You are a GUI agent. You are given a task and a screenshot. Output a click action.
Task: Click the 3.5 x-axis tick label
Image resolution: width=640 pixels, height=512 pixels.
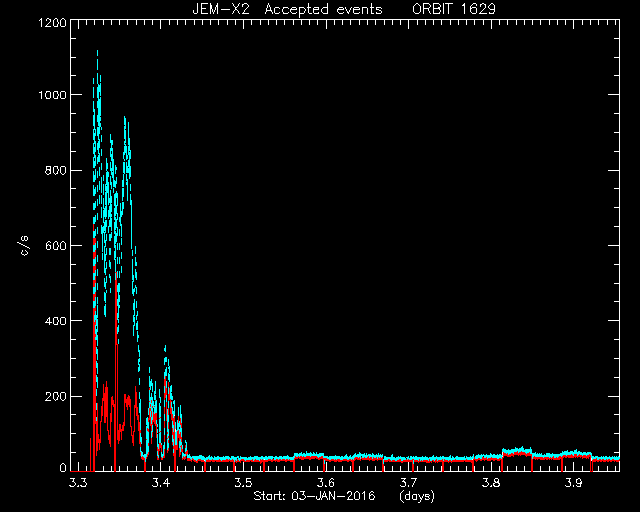243,483
